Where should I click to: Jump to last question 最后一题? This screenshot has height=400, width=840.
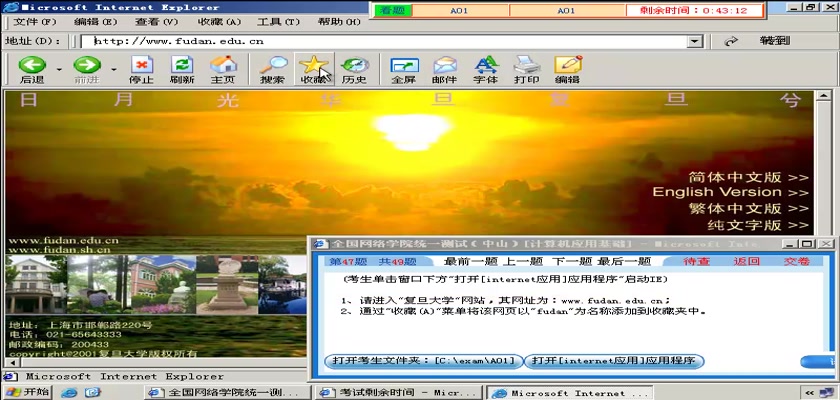pyautogui.click(x=624, y=261)
